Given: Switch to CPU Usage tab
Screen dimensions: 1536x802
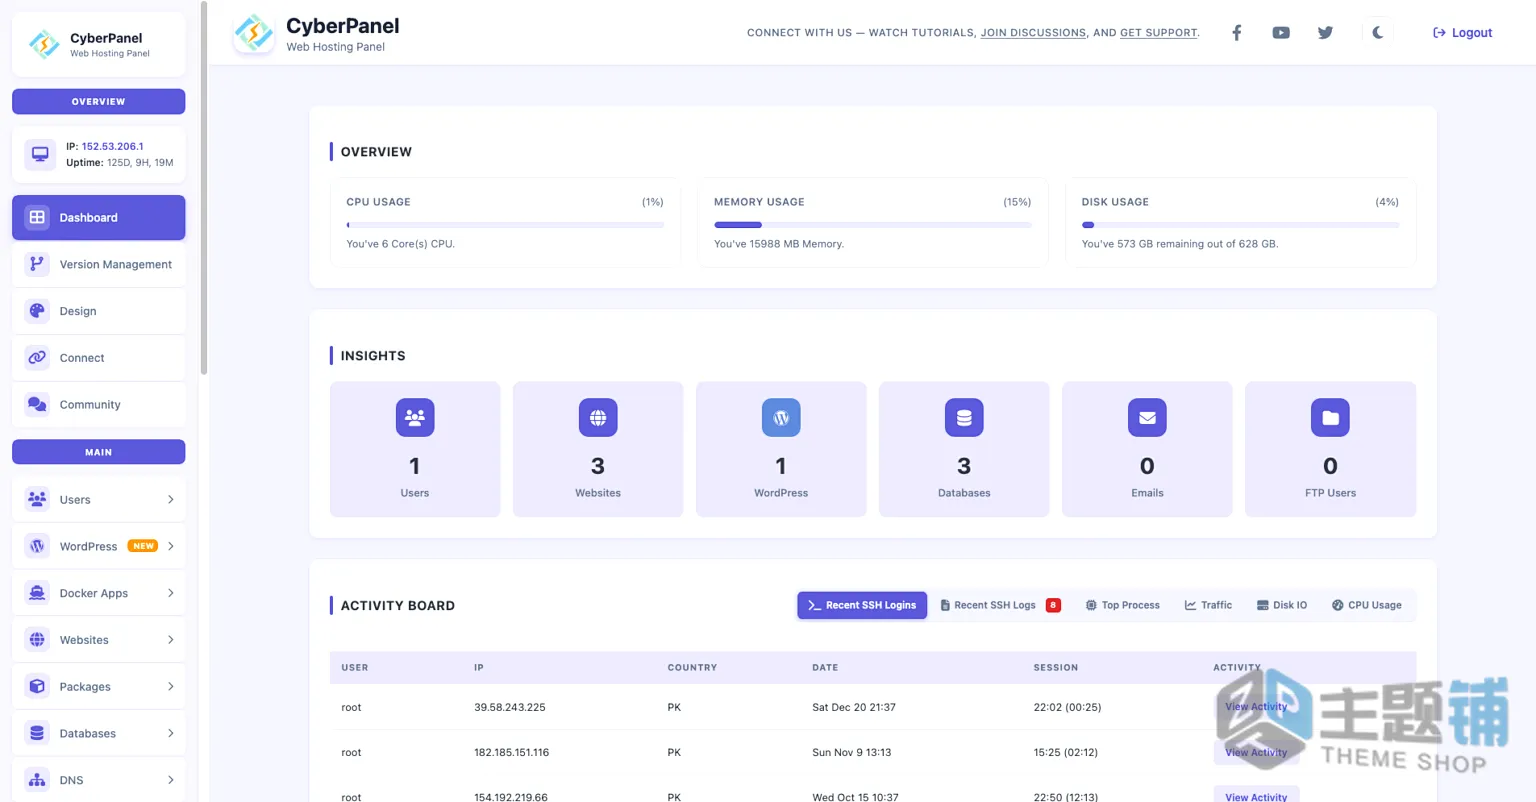Looking at the screenshot, I should point(1366,605).
